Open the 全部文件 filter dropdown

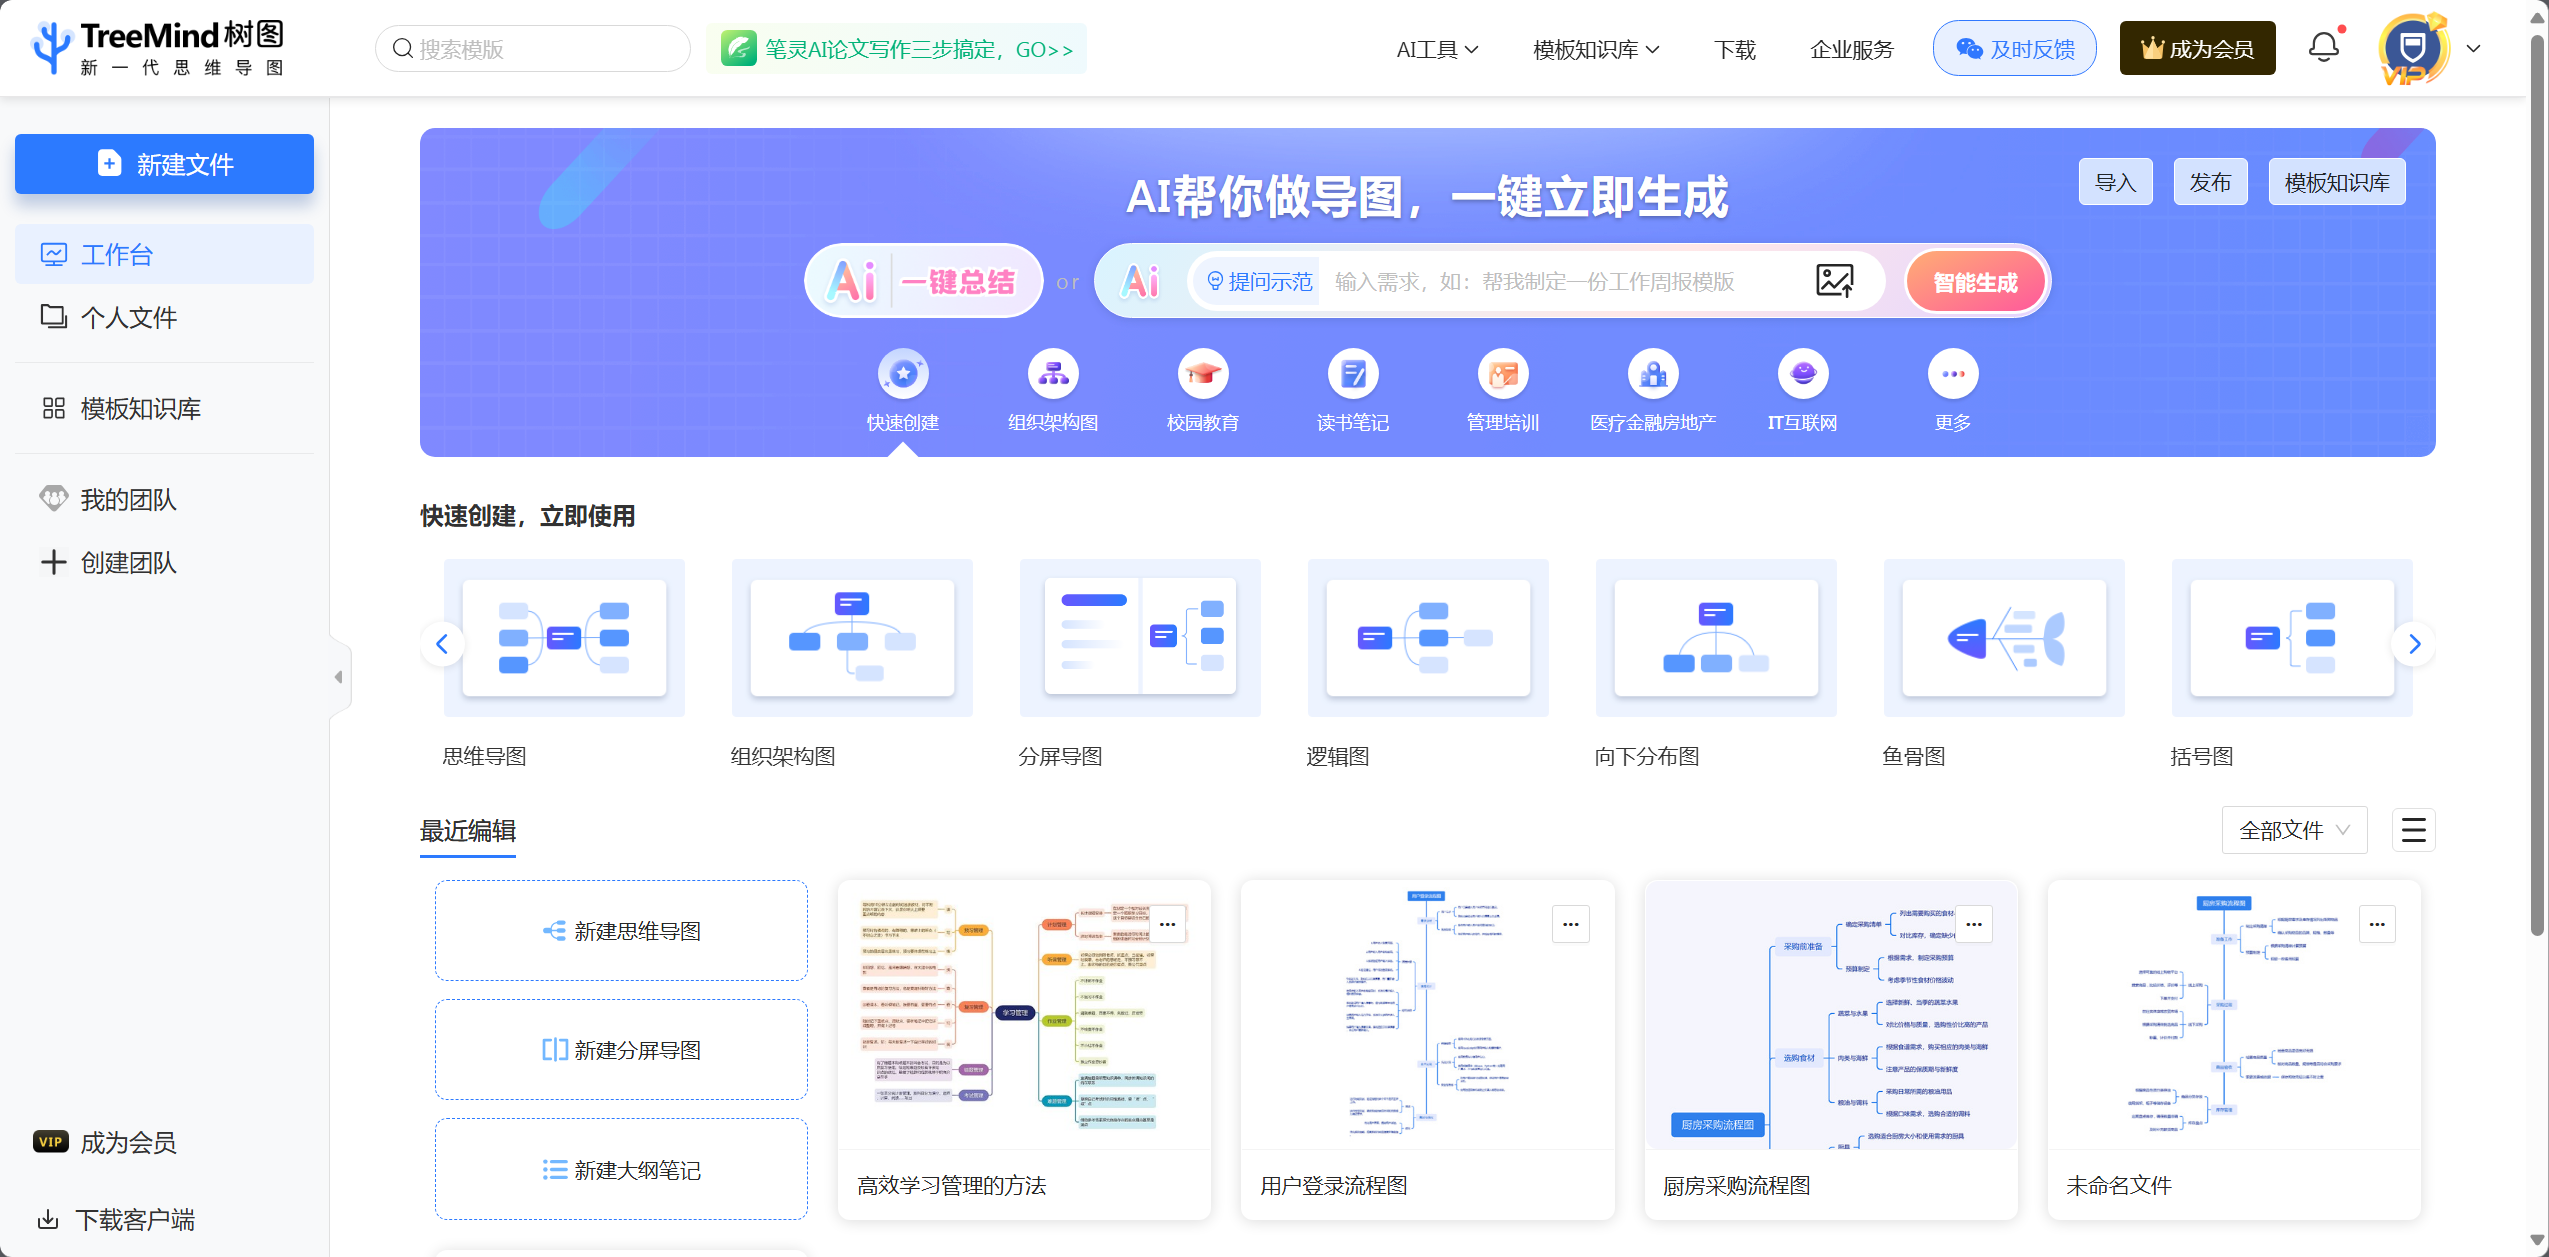click(x=2293, y=830)
